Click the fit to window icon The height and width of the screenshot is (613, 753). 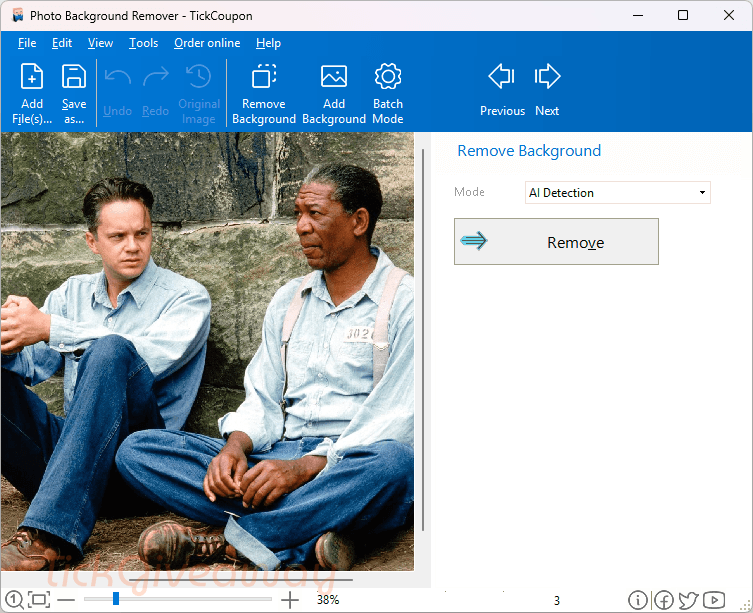tap(39, 600)
